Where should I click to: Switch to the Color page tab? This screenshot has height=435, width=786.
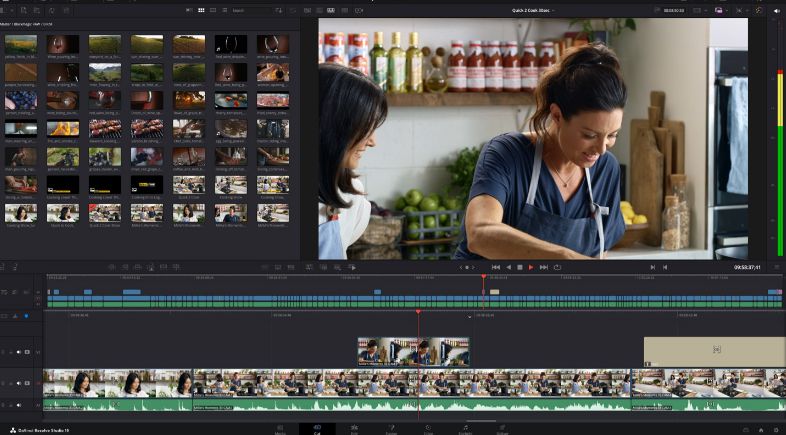coord(428,428)
